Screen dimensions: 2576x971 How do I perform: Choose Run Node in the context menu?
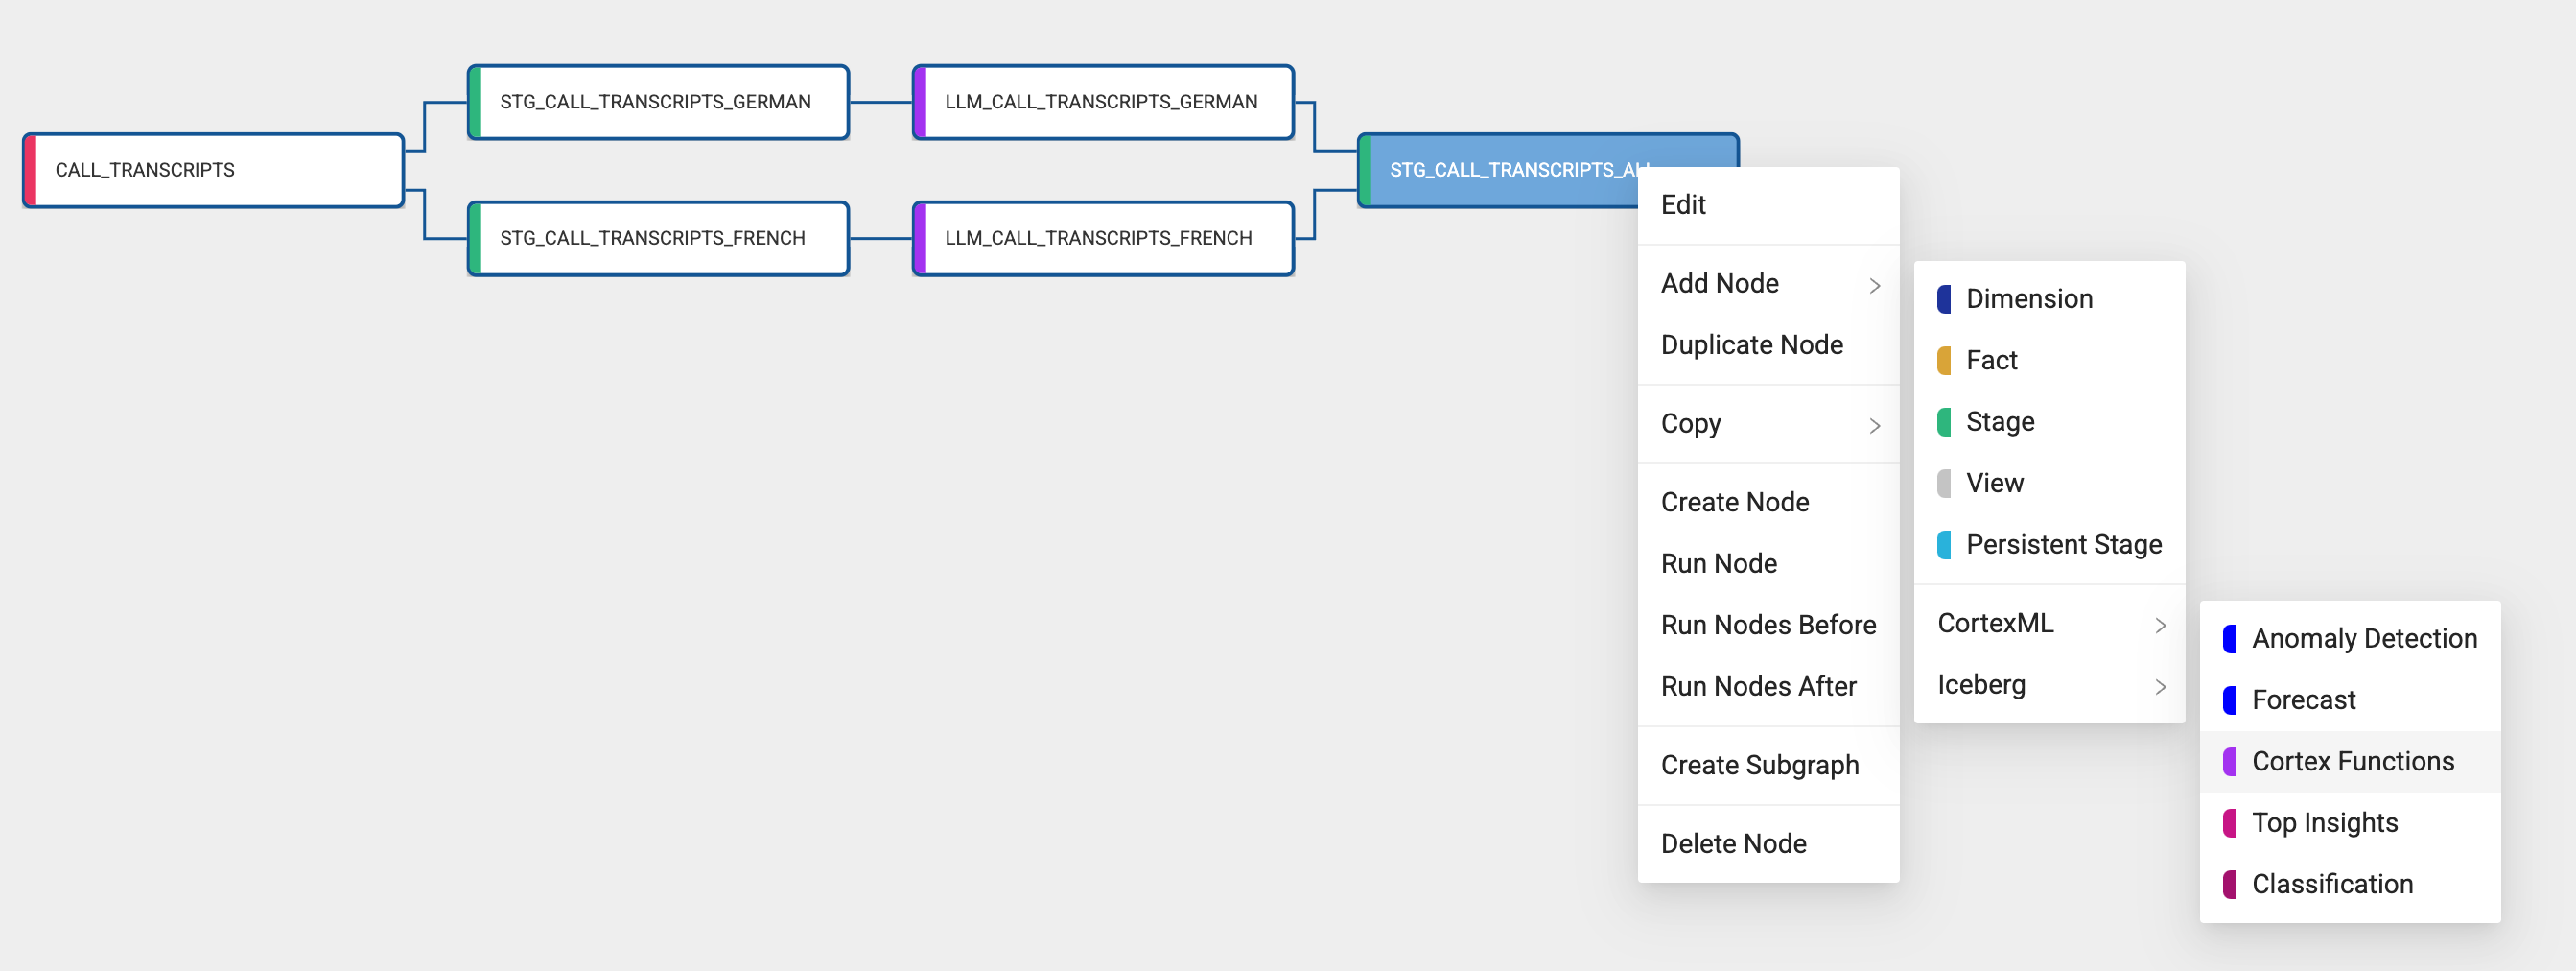[1768, 564]
